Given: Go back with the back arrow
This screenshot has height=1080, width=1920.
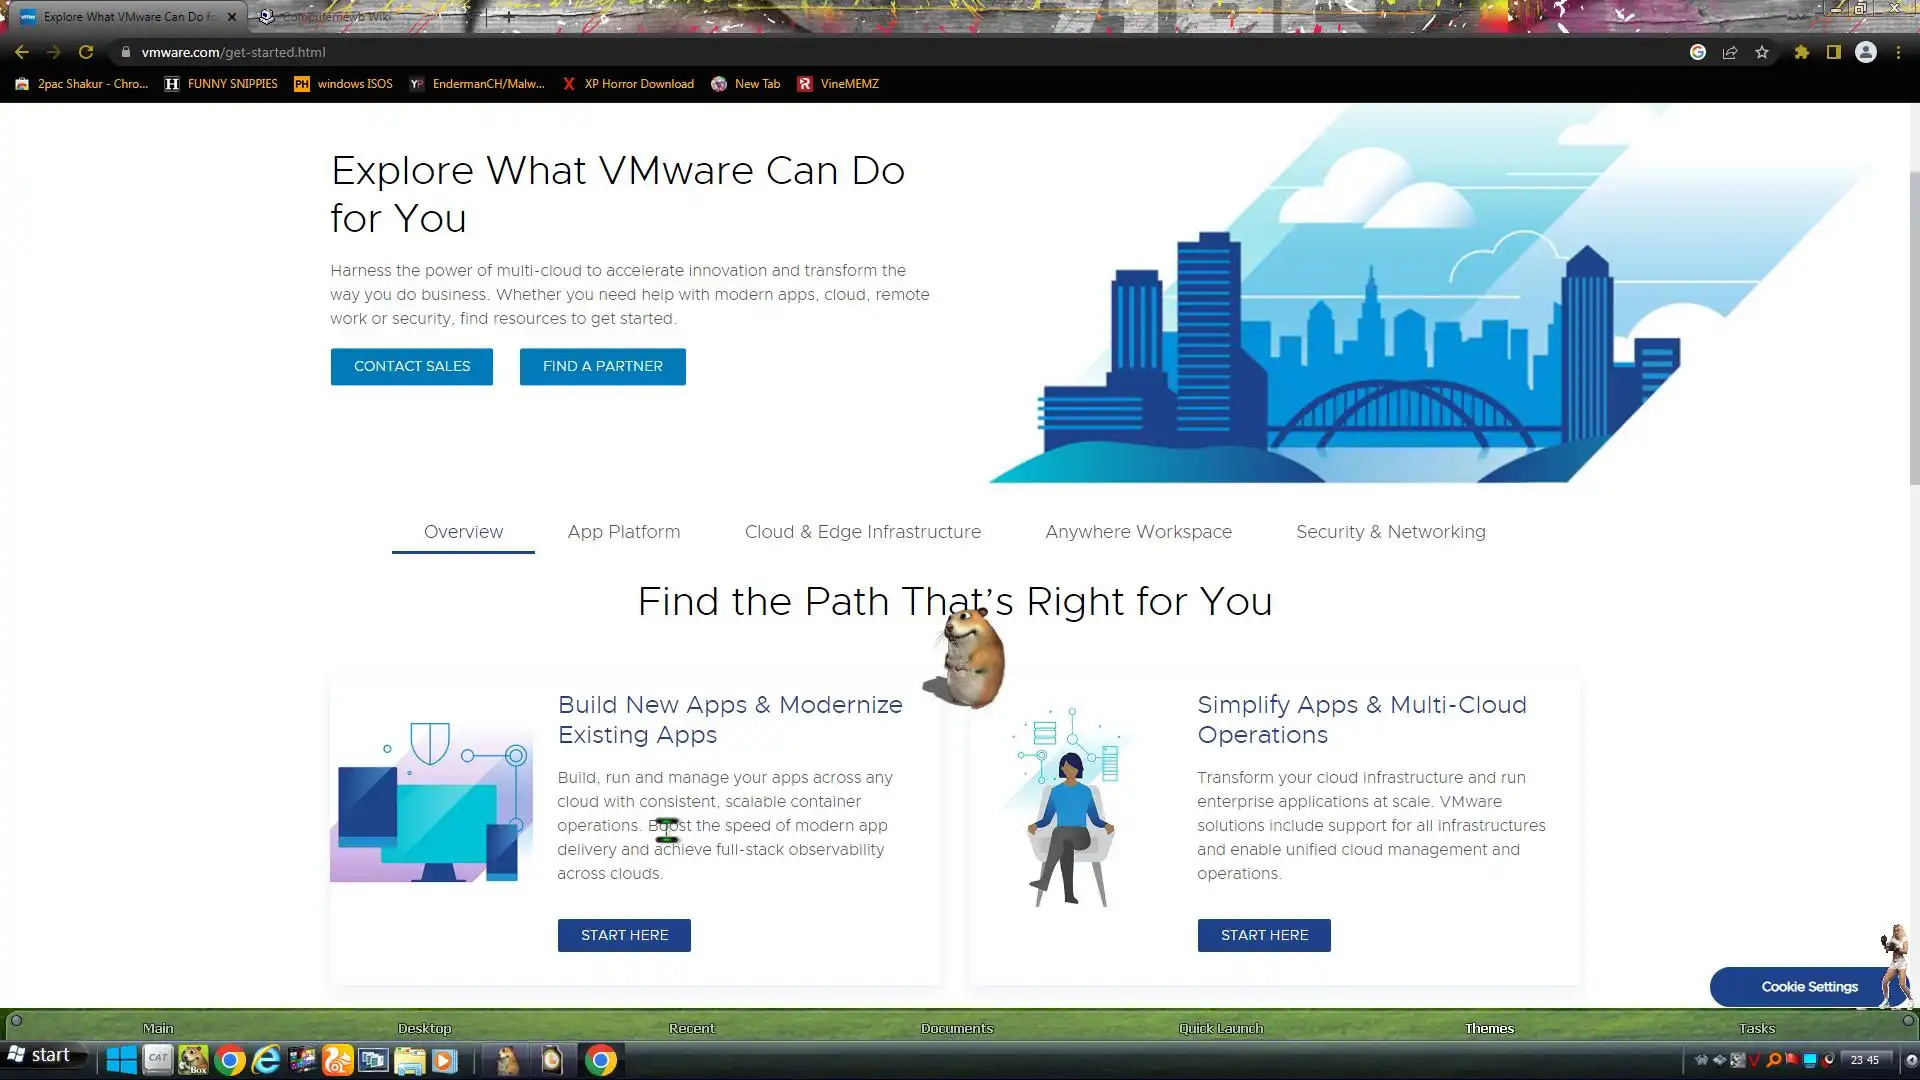Looking at the screenshot, I should [x=22, y=52].
